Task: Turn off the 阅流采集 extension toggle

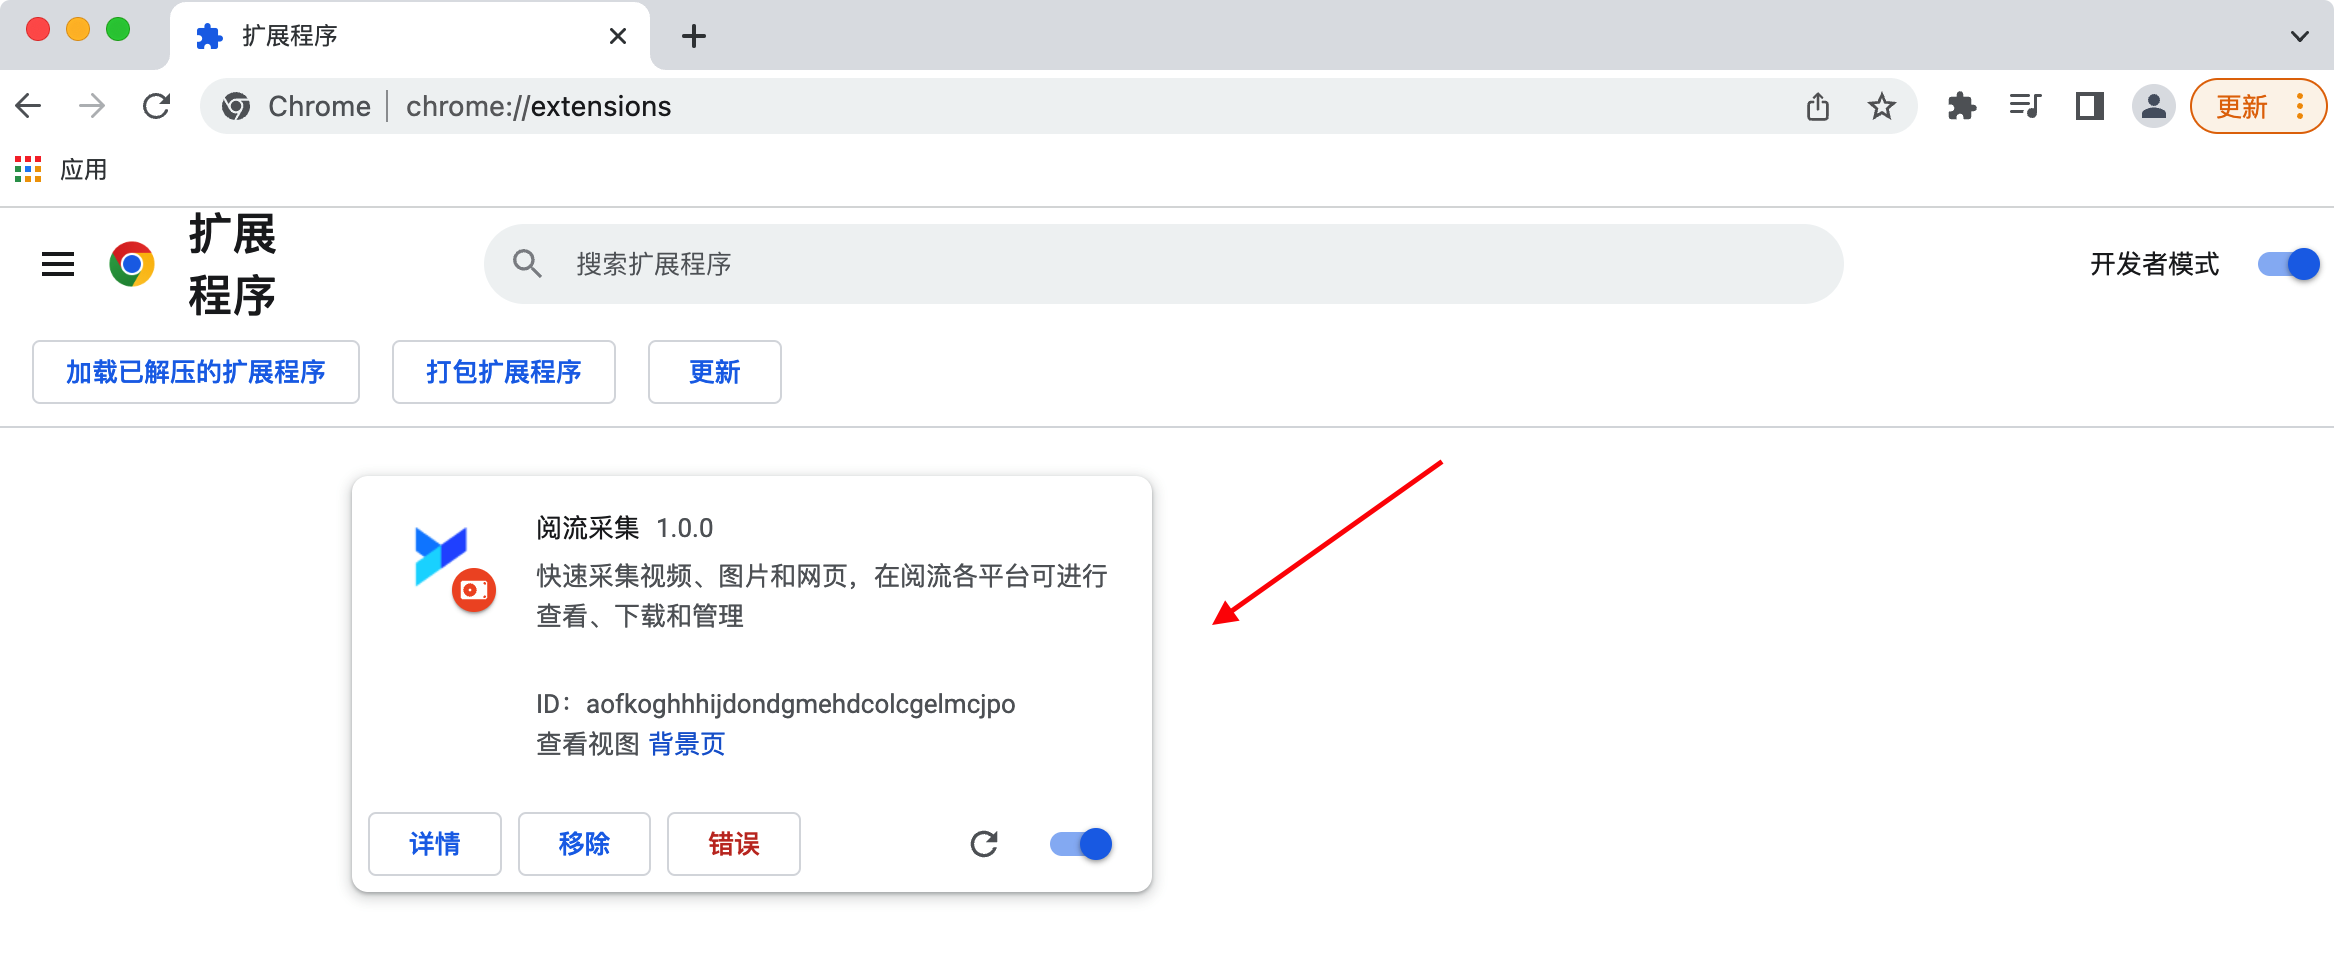Action: point(1080,844)
